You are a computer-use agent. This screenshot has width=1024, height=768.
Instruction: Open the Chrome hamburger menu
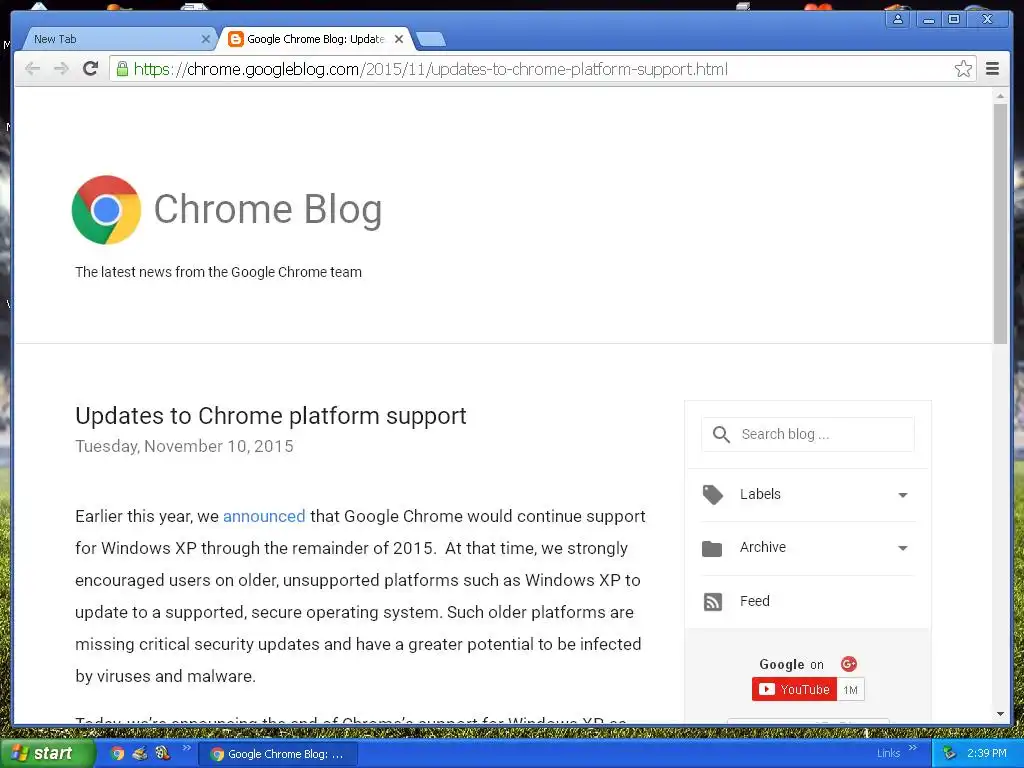993,69
